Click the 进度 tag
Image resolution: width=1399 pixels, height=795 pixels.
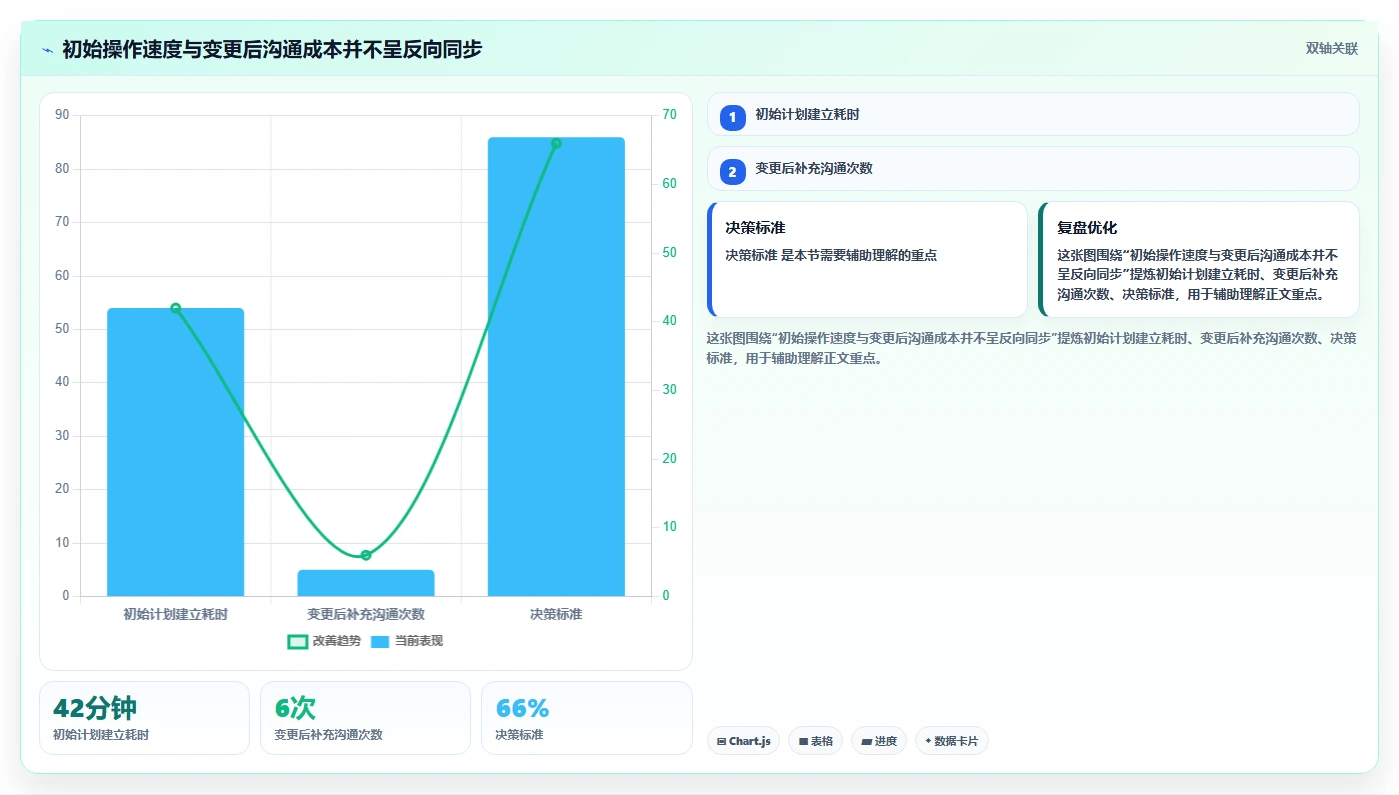coord(878,741)
